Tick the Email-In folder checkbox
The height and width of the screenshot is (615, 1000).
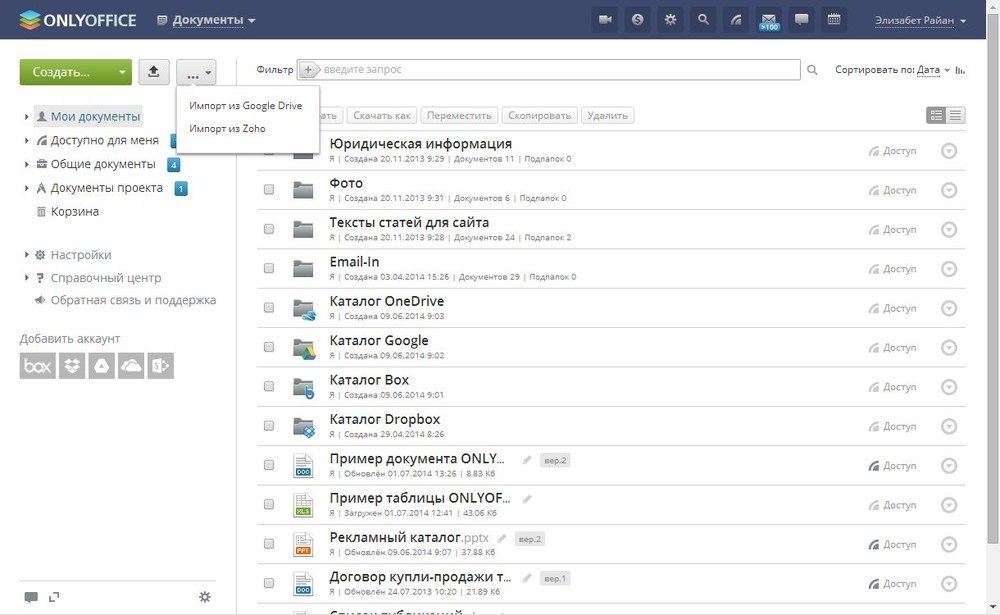269,269
